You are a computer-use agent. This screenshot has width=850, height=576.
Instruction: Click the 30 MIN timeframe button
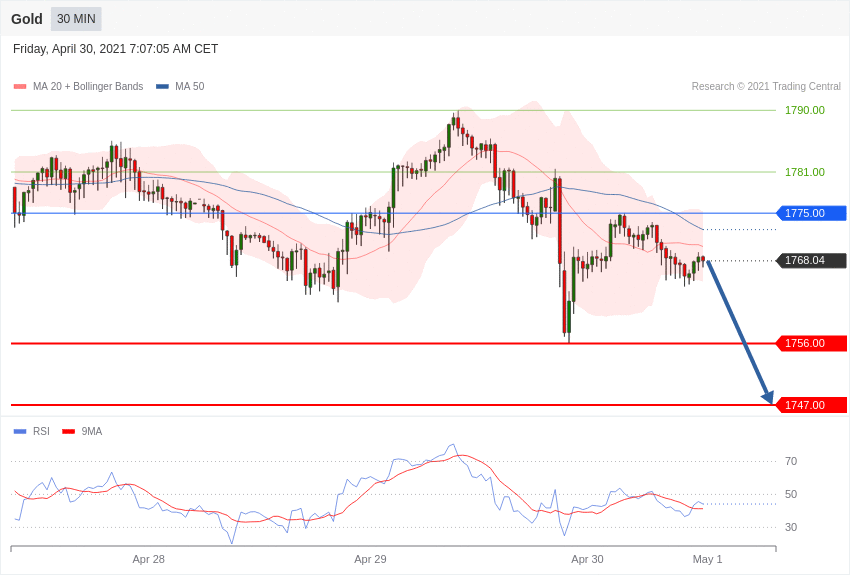coord(76,19)
